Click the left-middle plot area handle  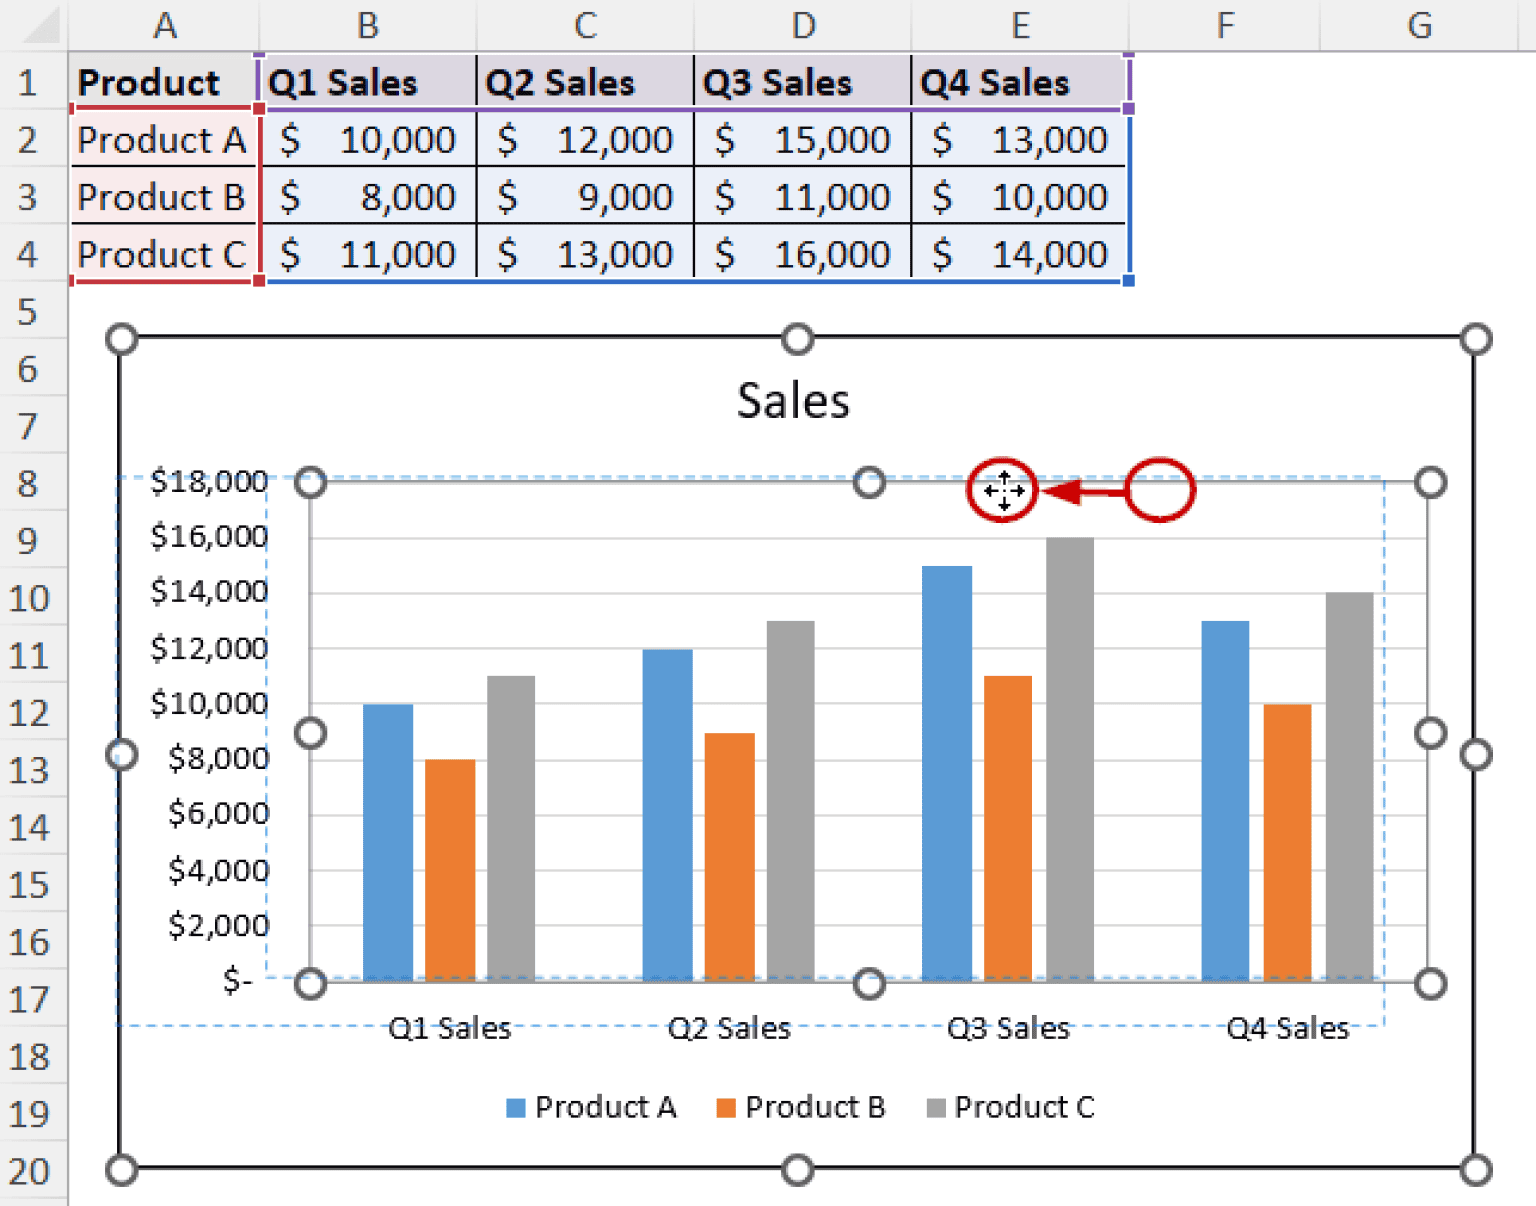pos(310,733)
